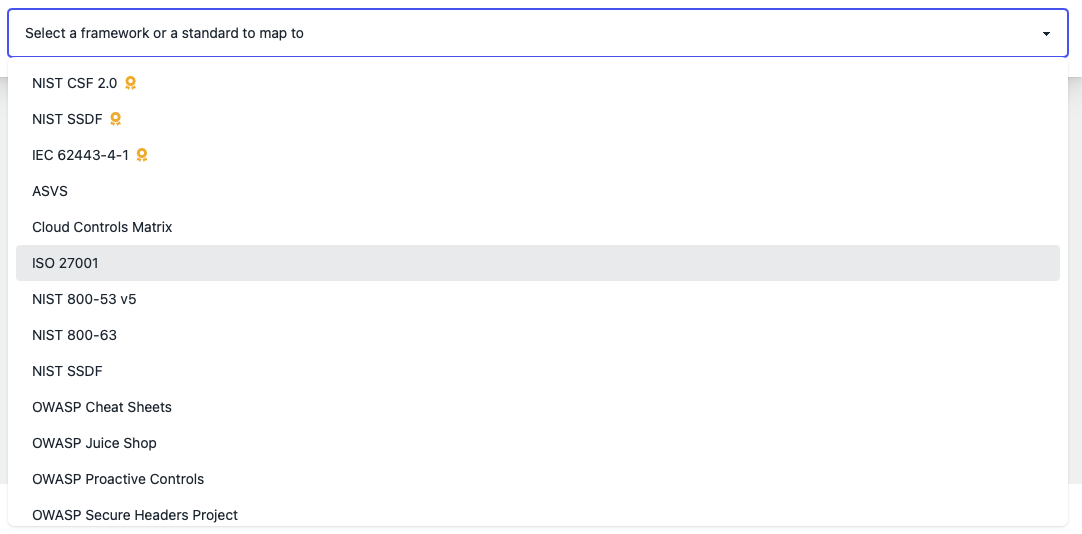Image resolution: width=1082 pixels, height=534 pixels.
Task: Pick OWASP Proactive Controls
Action: pyautogui.click(x=118, y=479)
